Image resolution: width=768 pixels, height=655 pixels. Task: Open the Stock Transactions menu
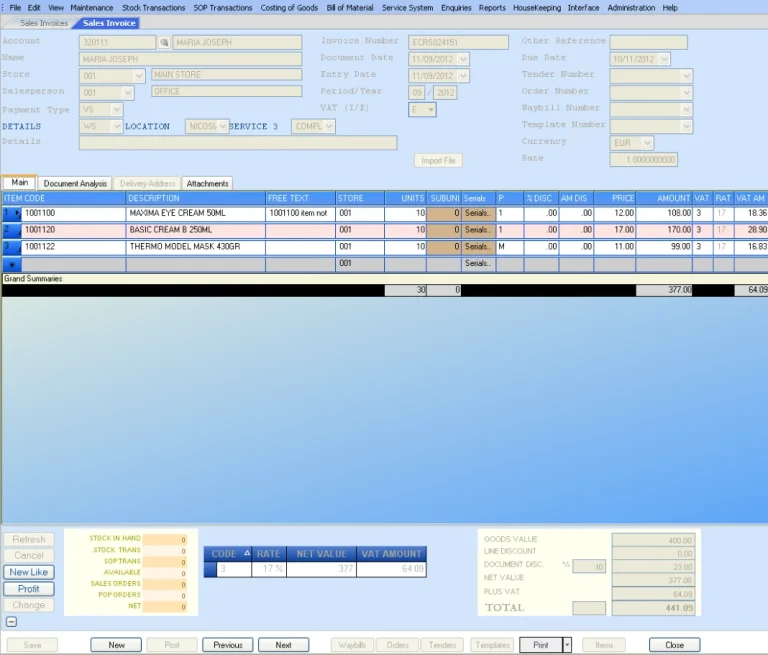(x=153, y=8)
